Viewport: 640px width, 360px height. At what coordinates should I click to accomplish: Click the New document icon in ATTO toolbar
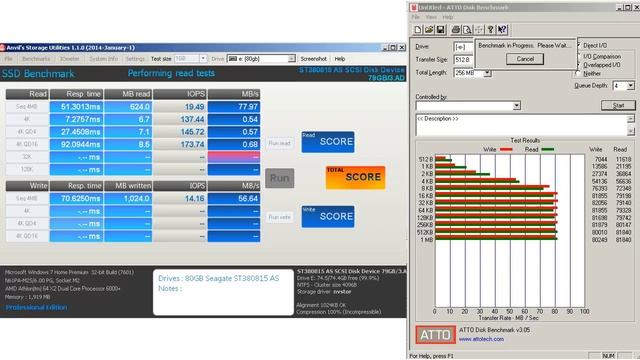(418, 29)
